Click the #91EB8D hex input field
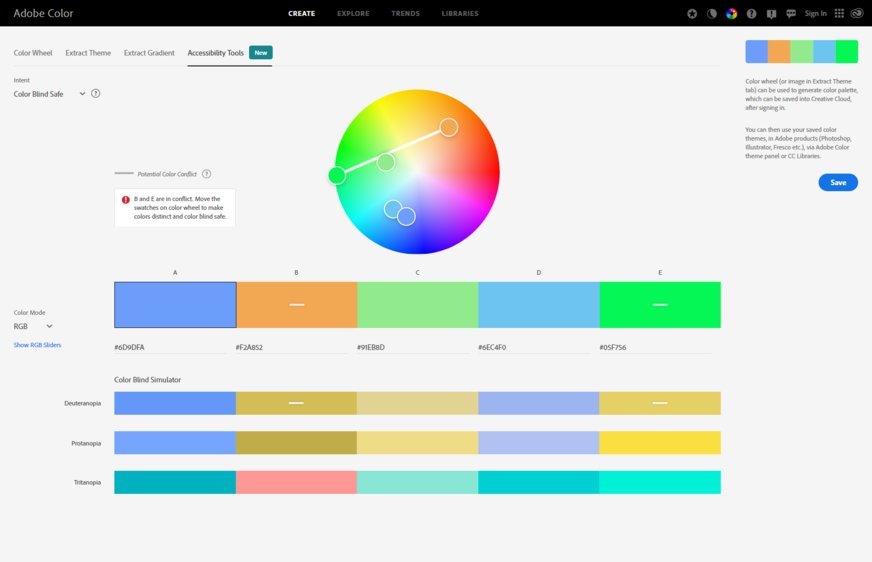This screenshot has width=872, height=562. [417, 348]
